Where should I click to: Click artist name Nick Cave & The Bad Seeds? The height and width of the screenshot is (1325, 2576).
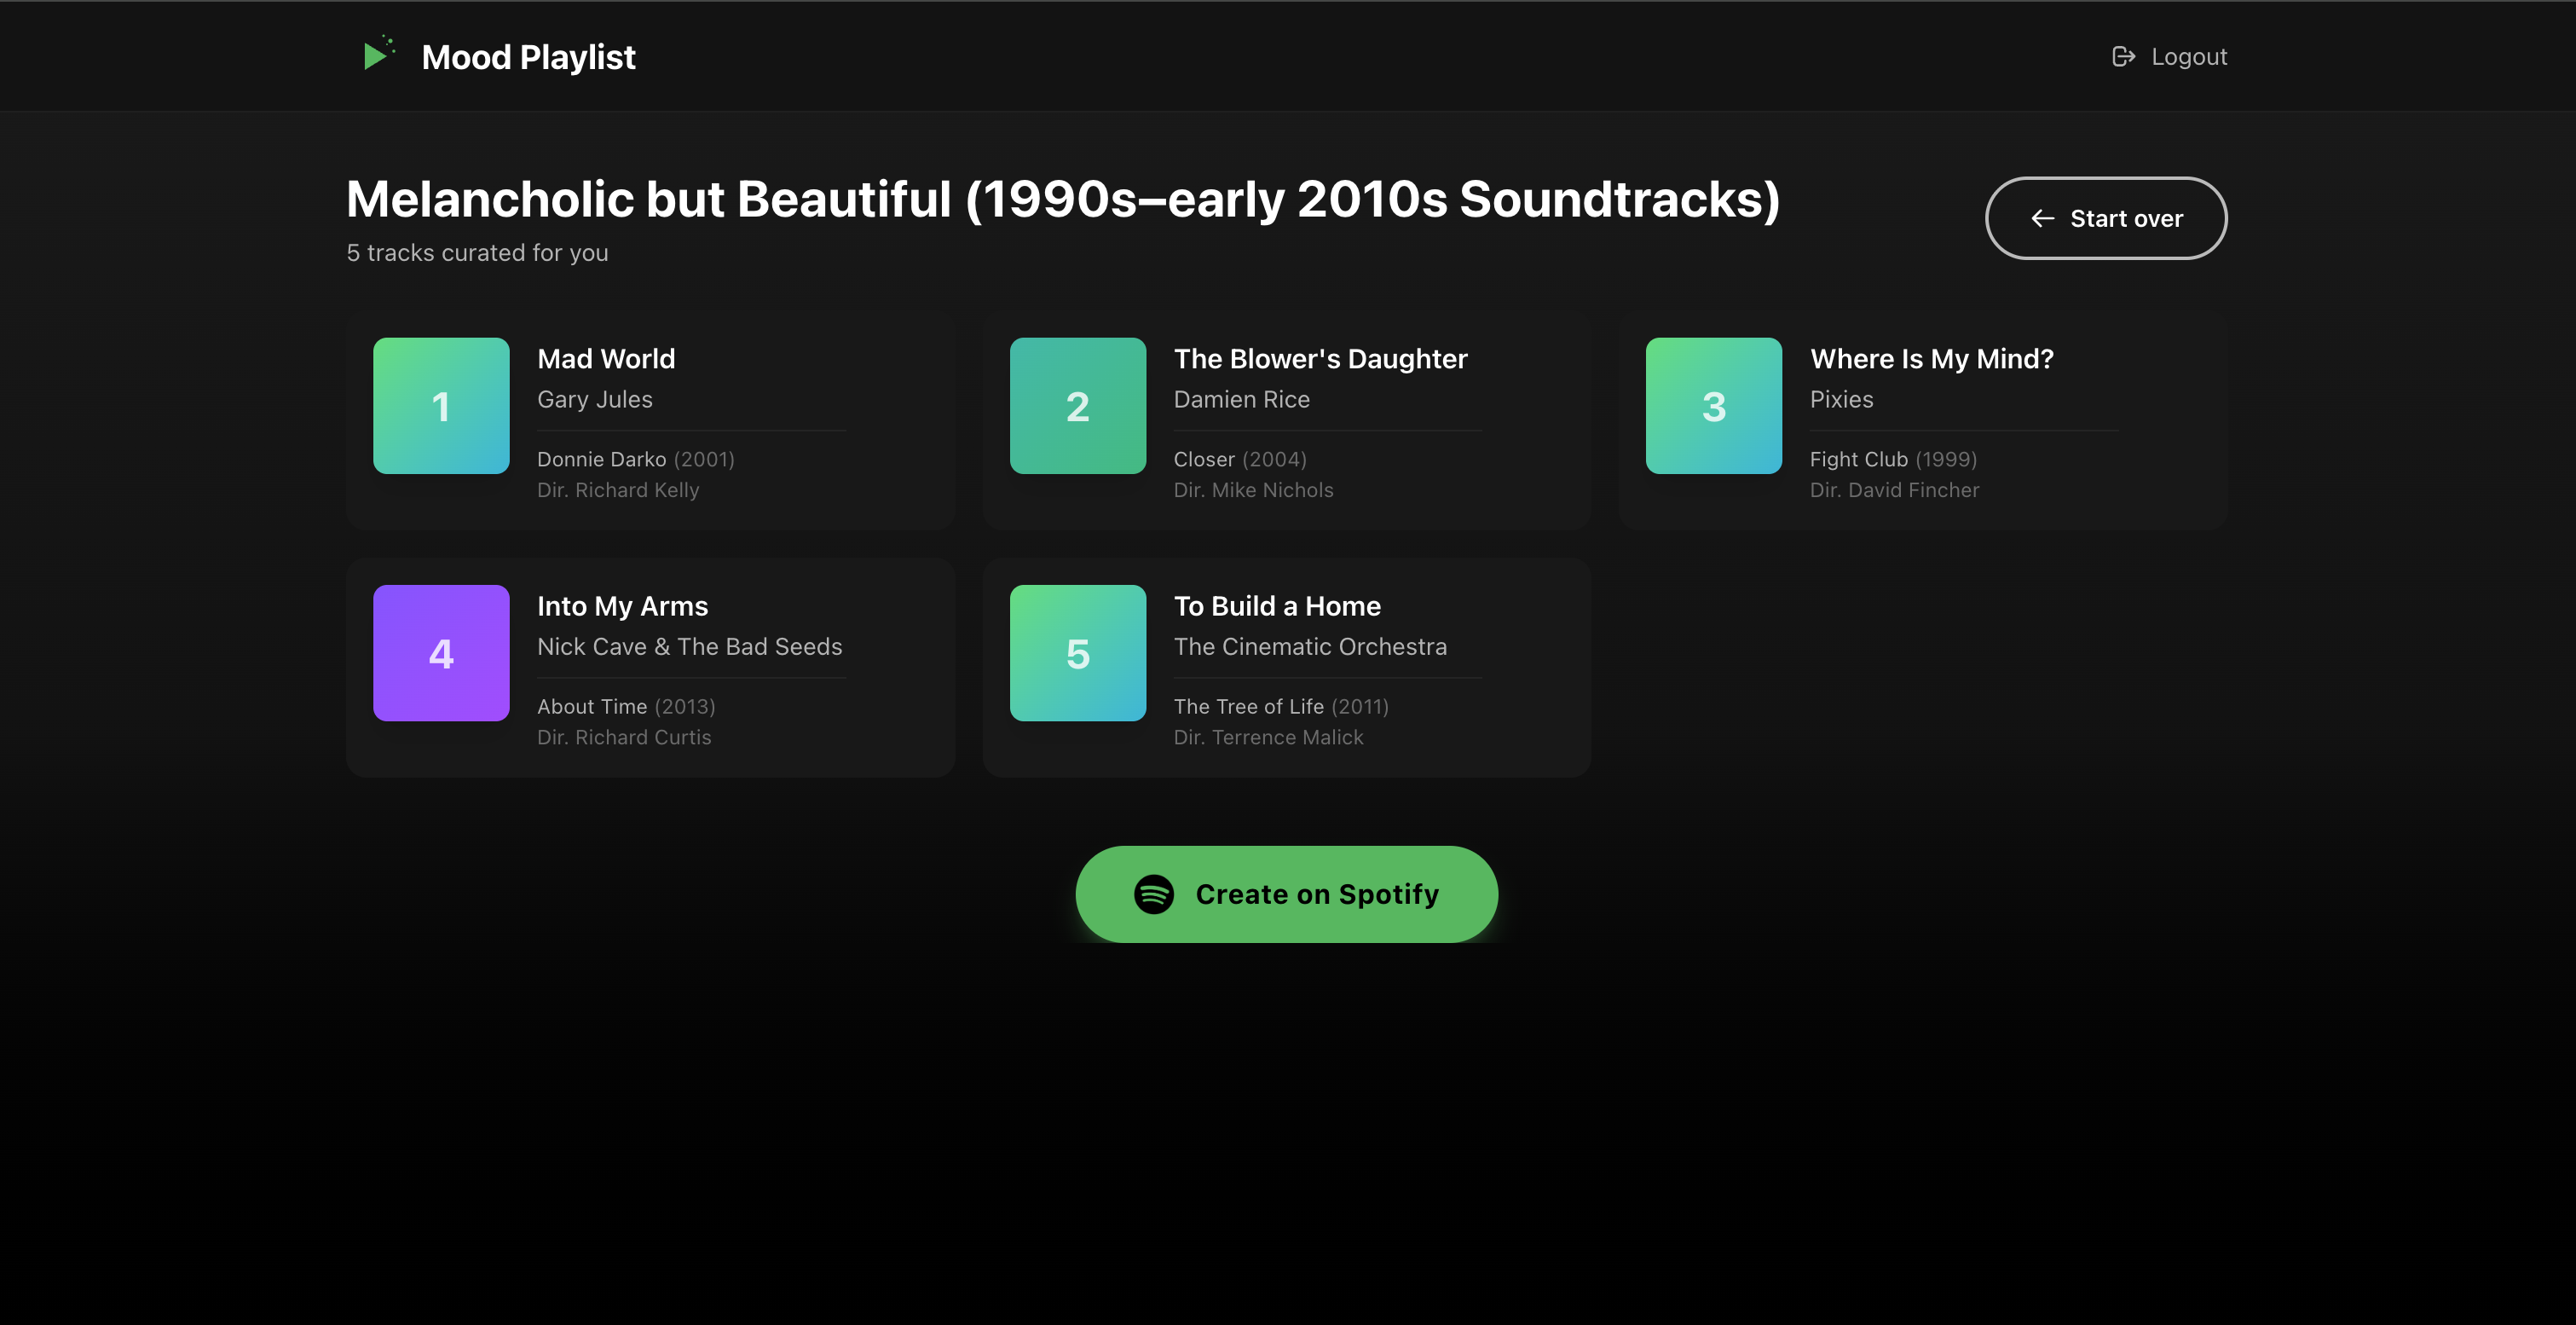(x=689, y=646)
